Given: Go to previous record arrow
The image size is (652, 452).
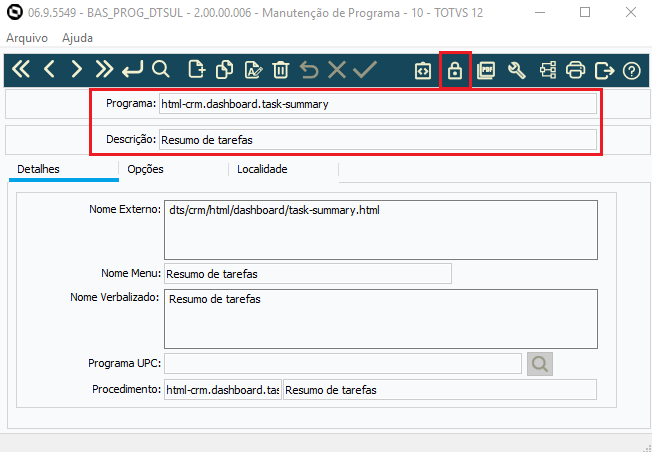Looking at the screenshot, I should click(49, 69).
